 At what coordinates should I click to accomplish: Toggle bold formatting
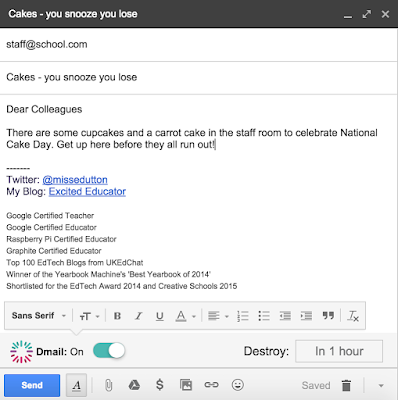pos(117,316)
